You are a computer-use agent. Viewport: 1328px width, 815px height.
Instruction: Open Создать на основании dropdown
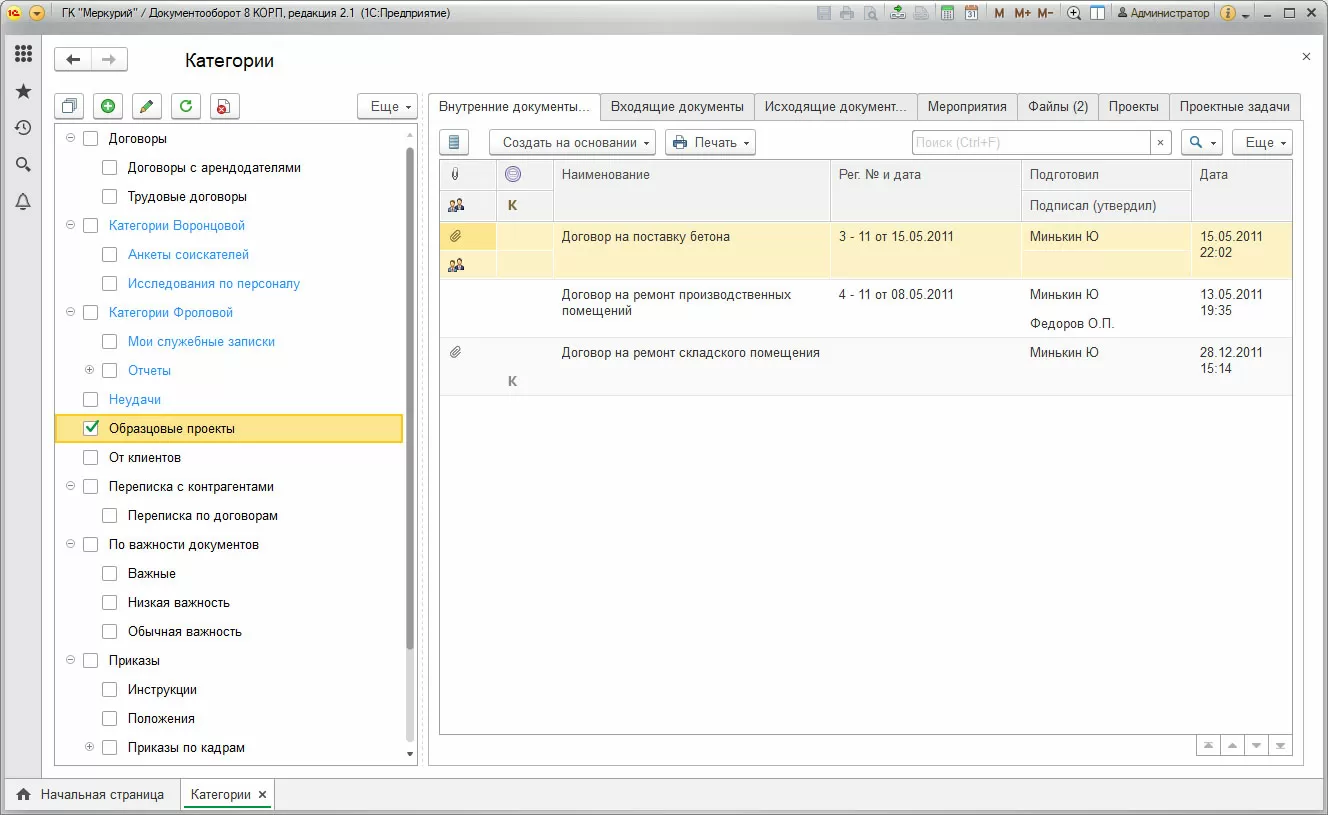572,142
